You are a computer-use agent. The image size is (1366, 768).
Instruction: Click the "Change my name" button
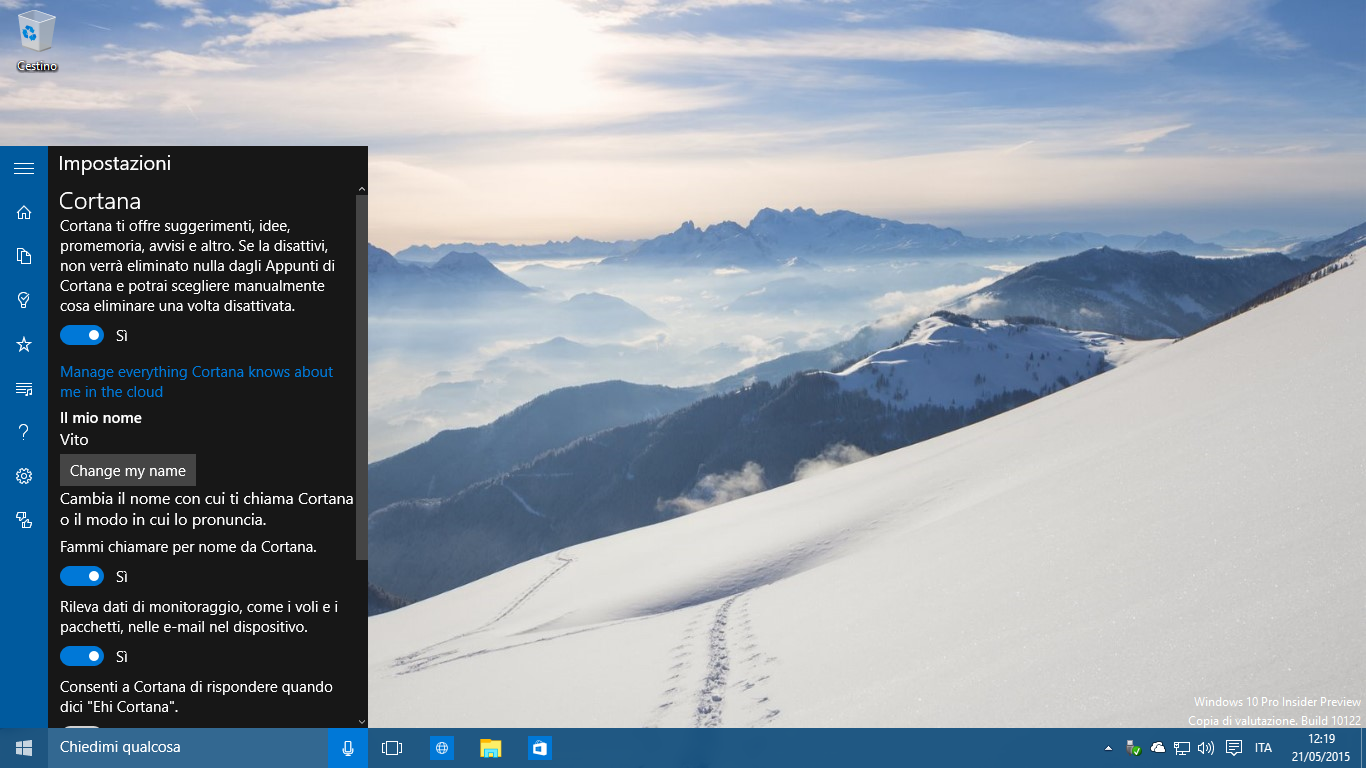pos(128,470)
